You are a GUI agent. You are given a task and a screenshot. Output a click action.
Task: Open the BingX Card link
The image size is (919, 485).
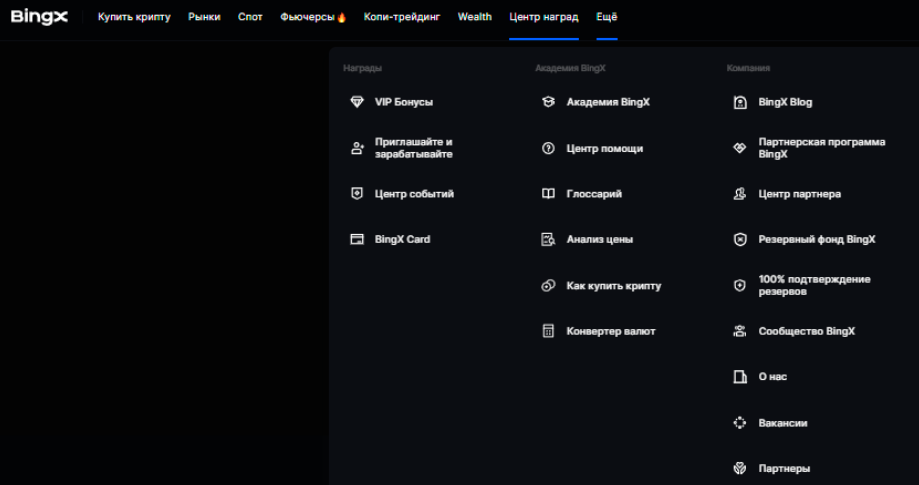point(403,240)
